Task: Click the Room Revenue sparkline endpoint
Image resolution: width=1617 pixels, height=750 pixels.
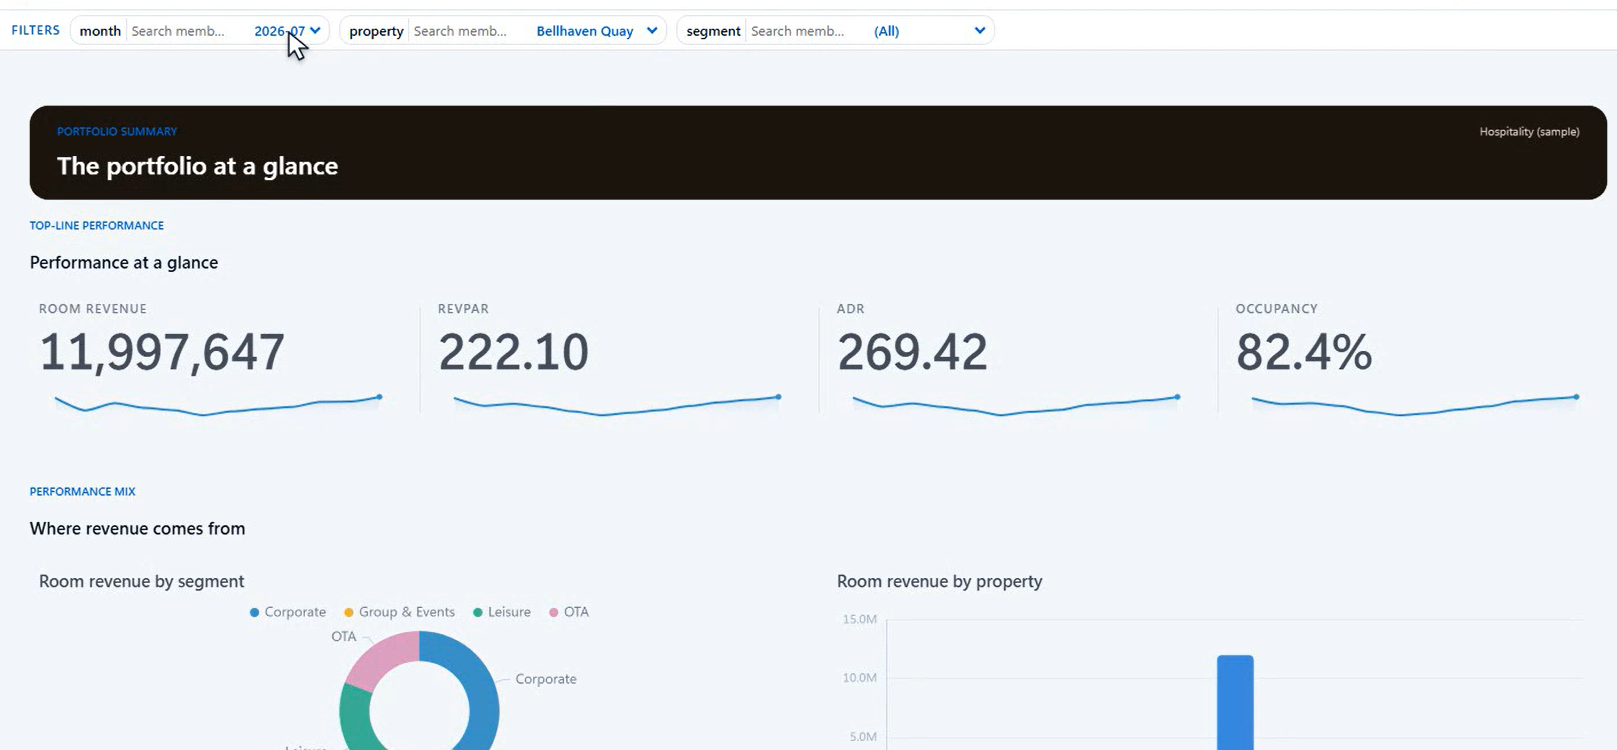Action: [x=380, y=397]
